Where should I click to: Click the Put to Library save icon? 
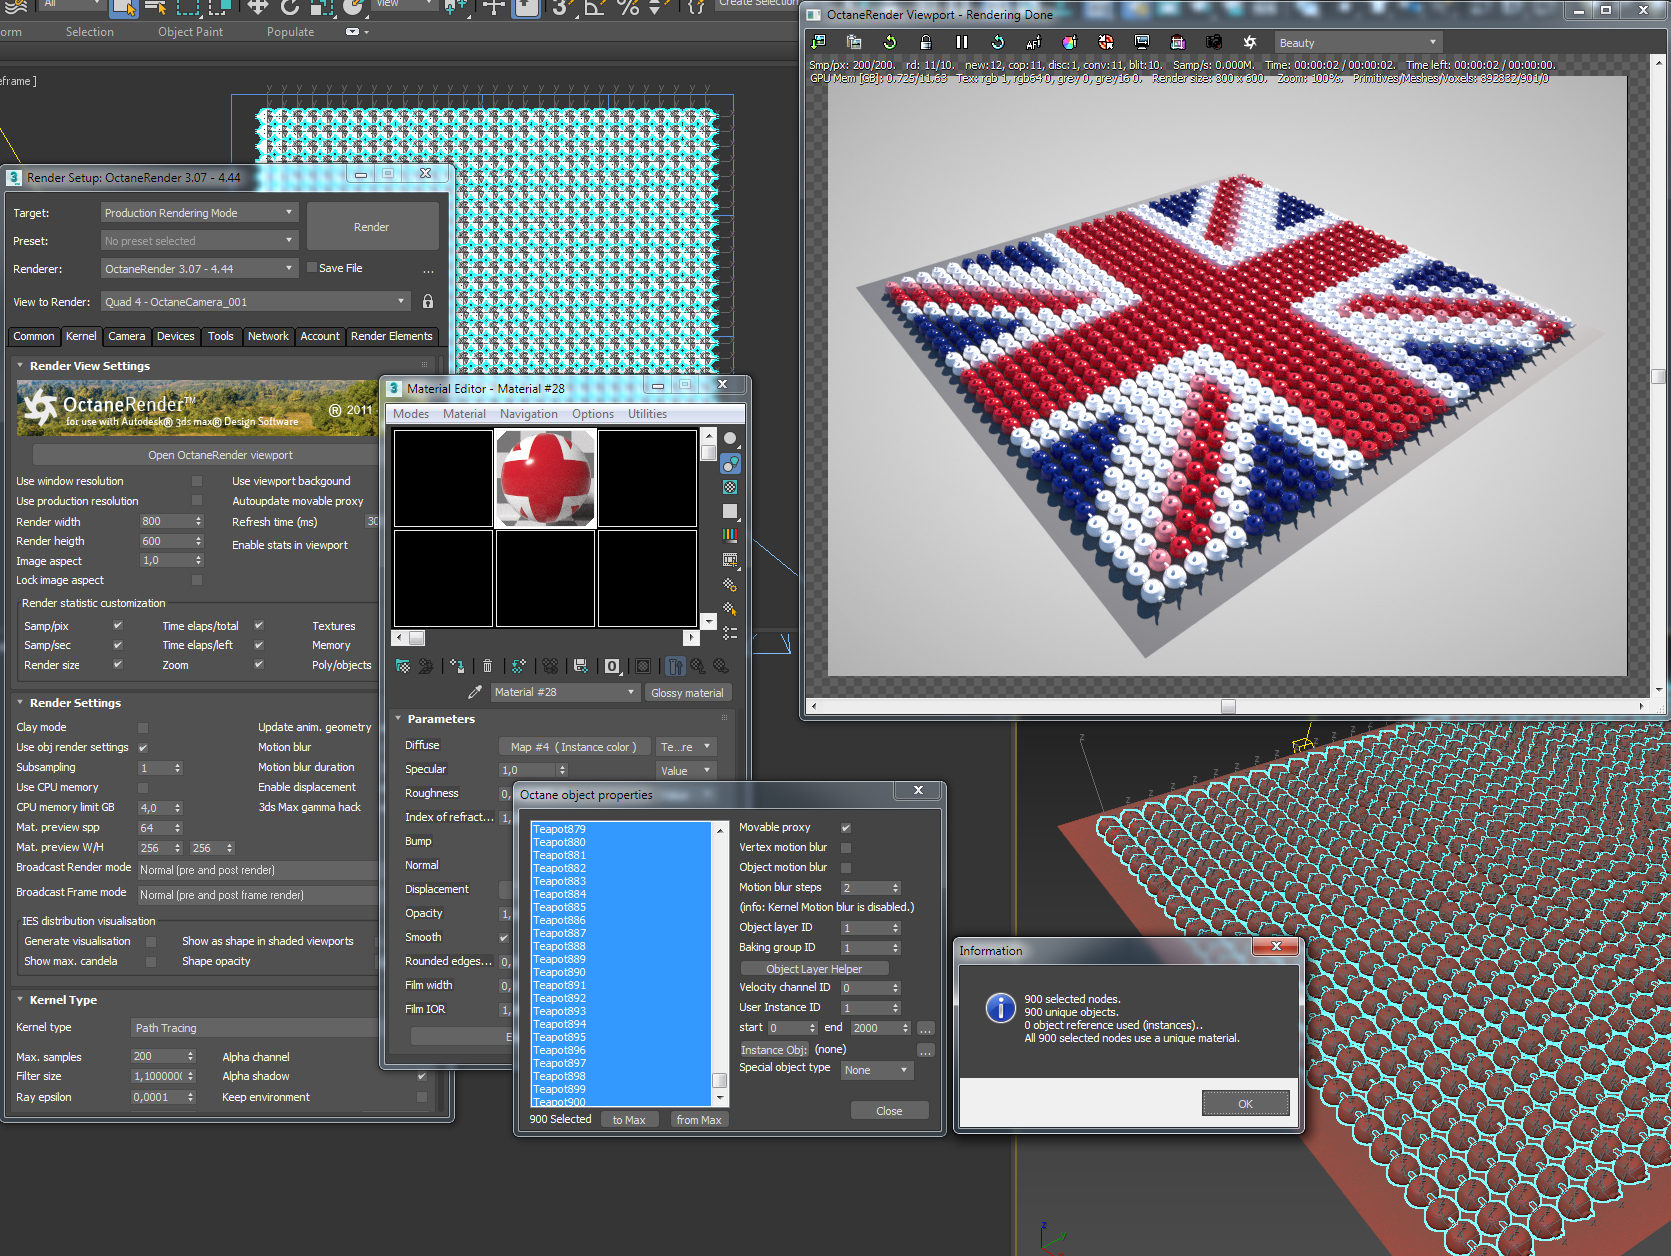(581, 666)
